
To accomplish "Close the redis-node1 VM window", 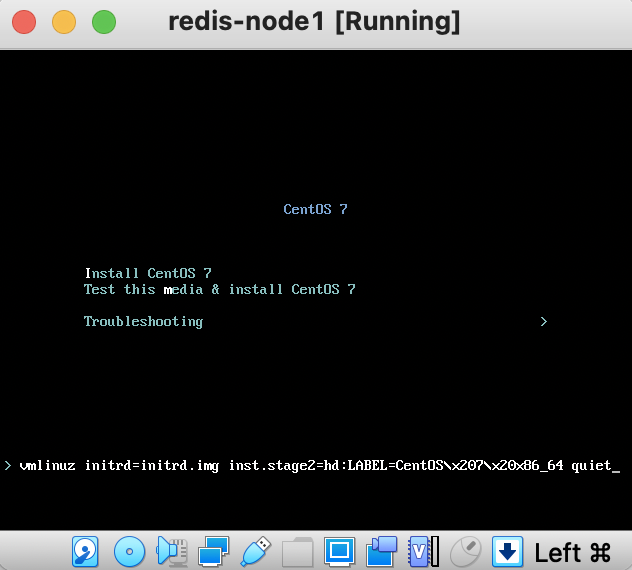I will 24,22.
